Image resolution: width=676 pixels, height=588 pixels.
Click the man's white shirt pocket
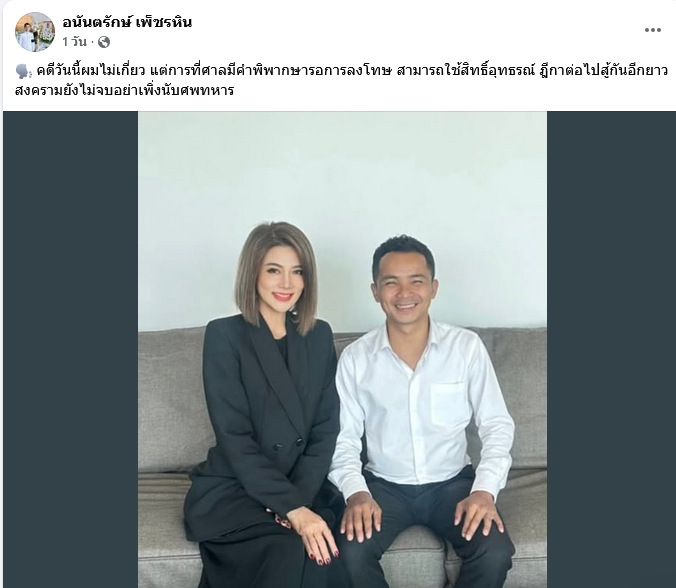pyautogui.click(x=450, y=404)
